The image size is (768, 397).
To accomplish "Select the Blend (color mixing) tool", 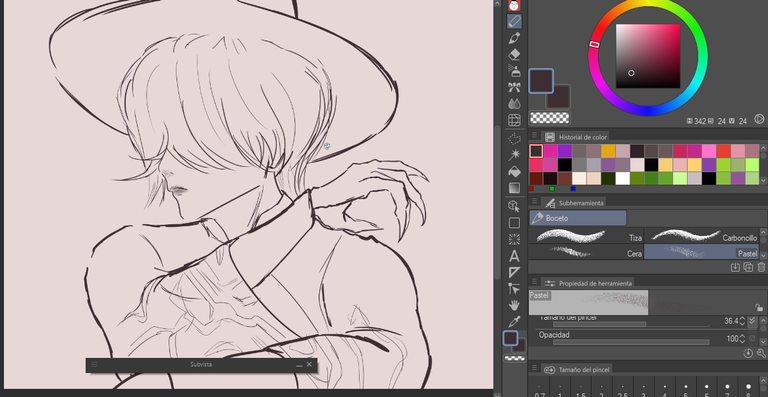I will click(514, 103).
